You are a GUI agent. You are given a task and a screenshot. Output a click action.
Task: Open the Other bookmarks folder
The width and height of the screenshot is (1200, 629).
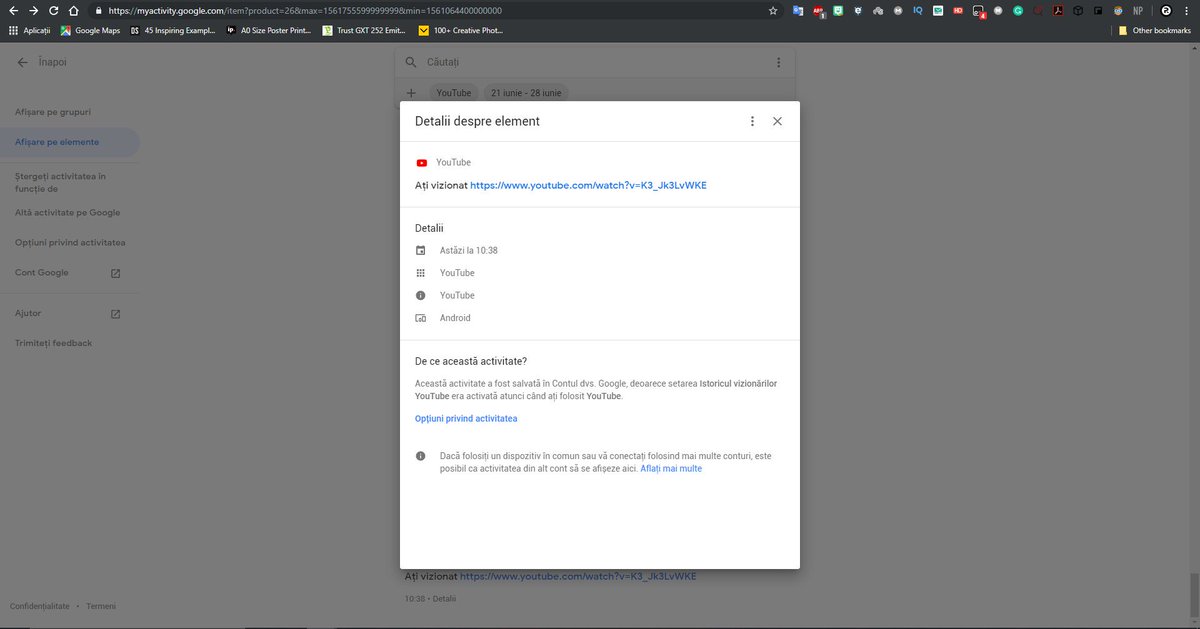(1155, 31)
